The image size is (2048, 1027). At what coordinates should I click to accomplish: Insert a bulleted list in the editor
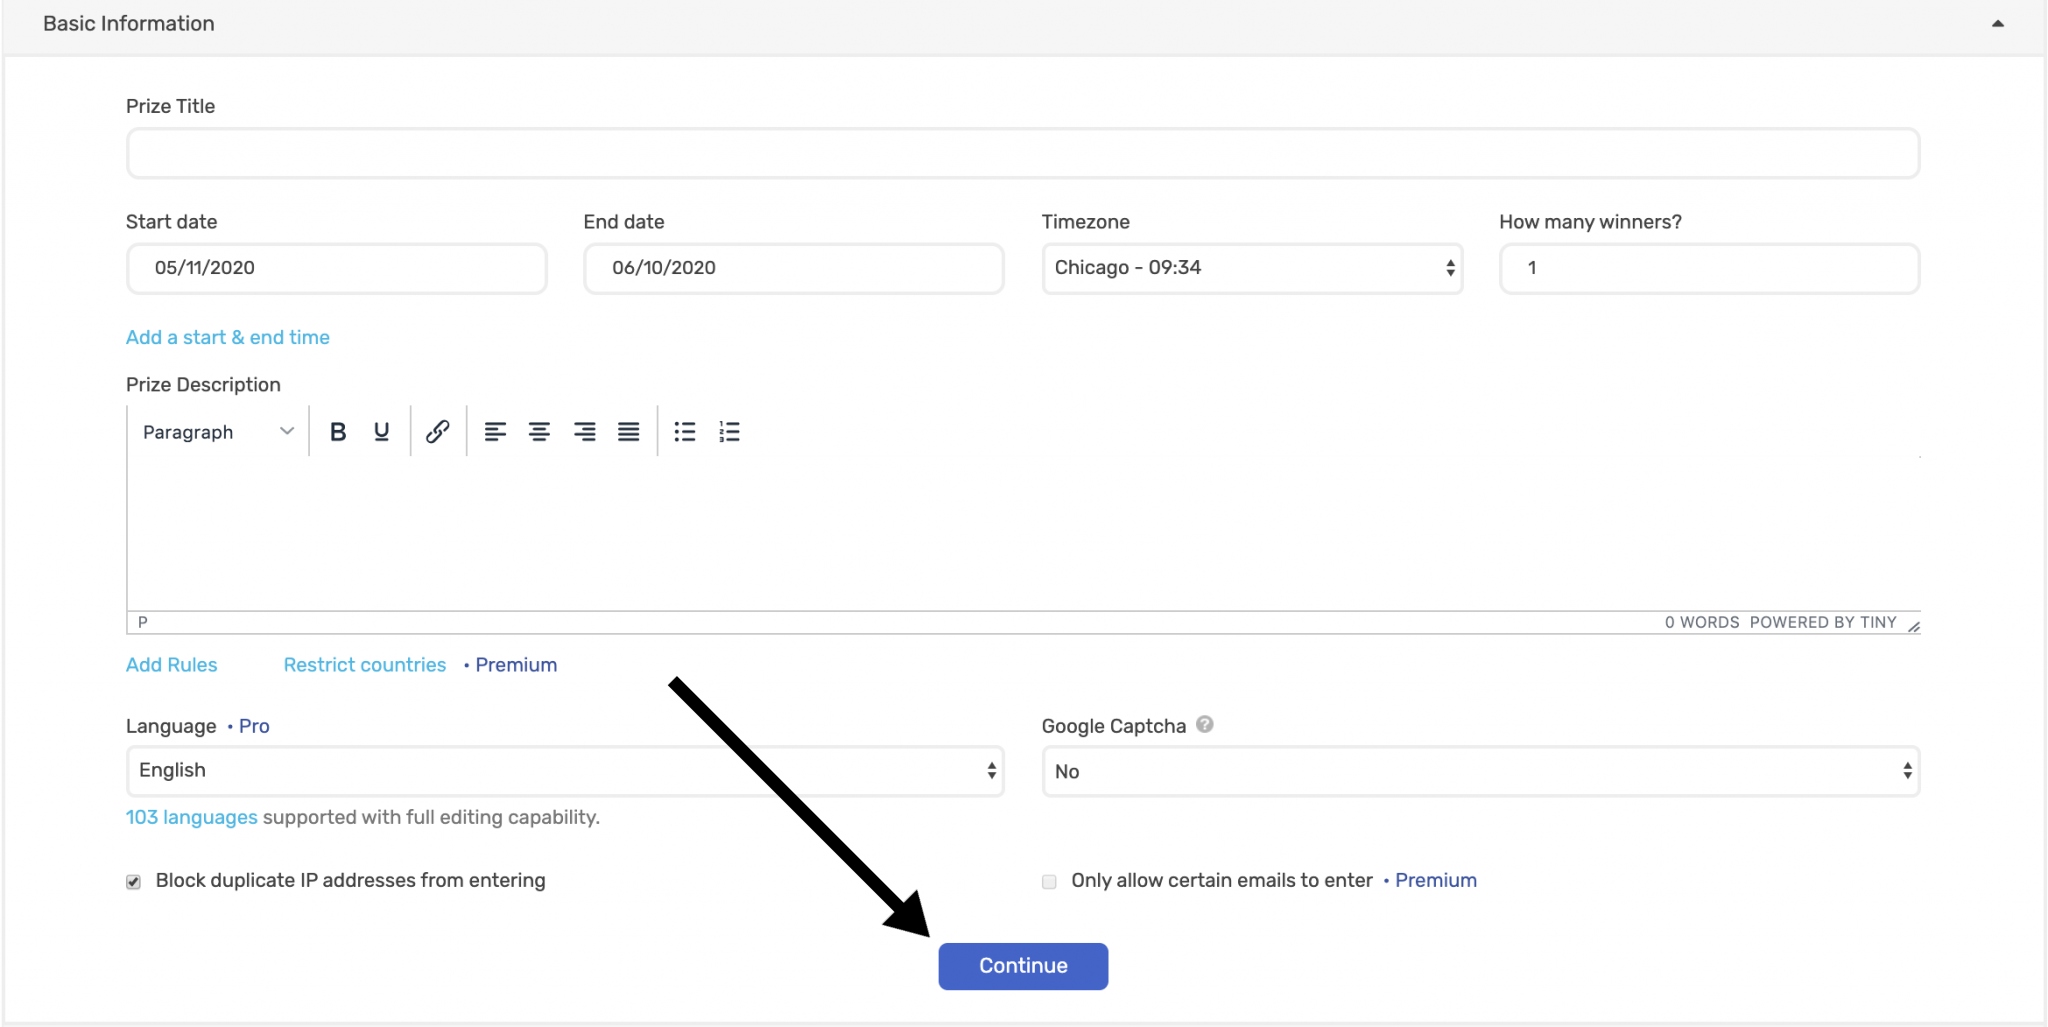[685, 431]
